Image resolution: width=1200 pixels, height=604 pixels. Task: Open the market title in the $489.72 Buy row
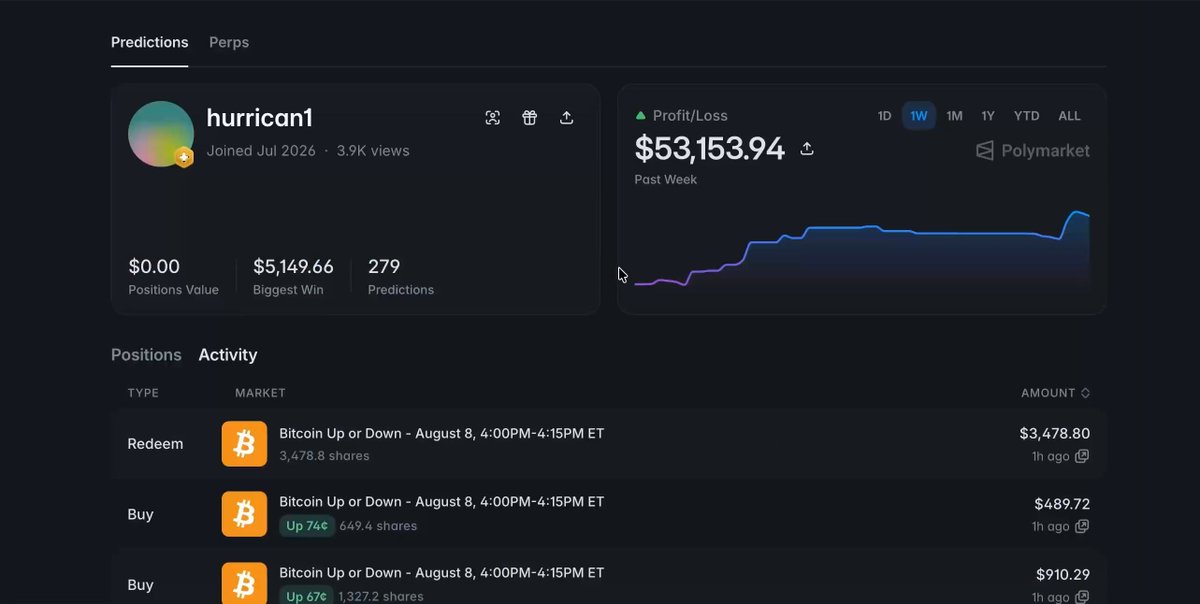442,502
